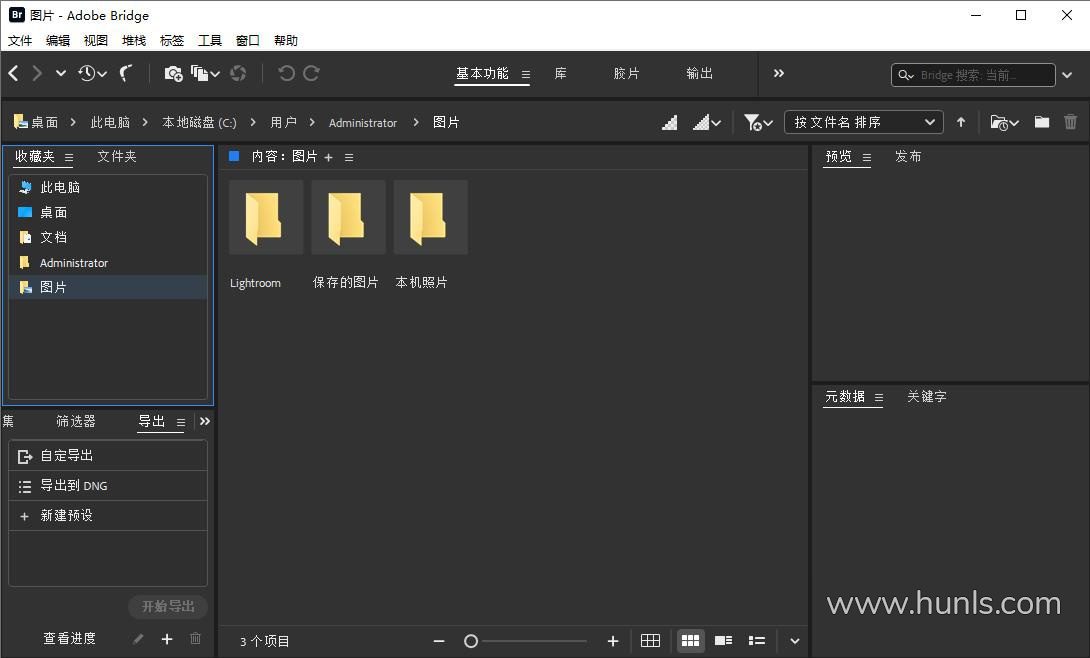Switch to 文件夹 panel tab
The height and width of the screenshot is (658, 1090).
(x=117, y=156)
